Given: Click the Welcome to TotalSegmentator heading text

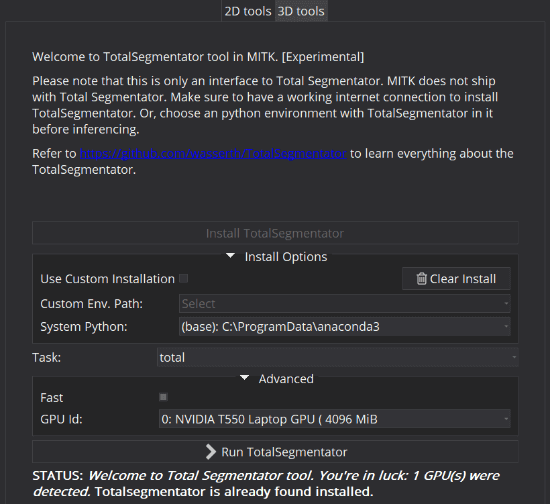Looking at the screenshot, I should coord(198,57).
